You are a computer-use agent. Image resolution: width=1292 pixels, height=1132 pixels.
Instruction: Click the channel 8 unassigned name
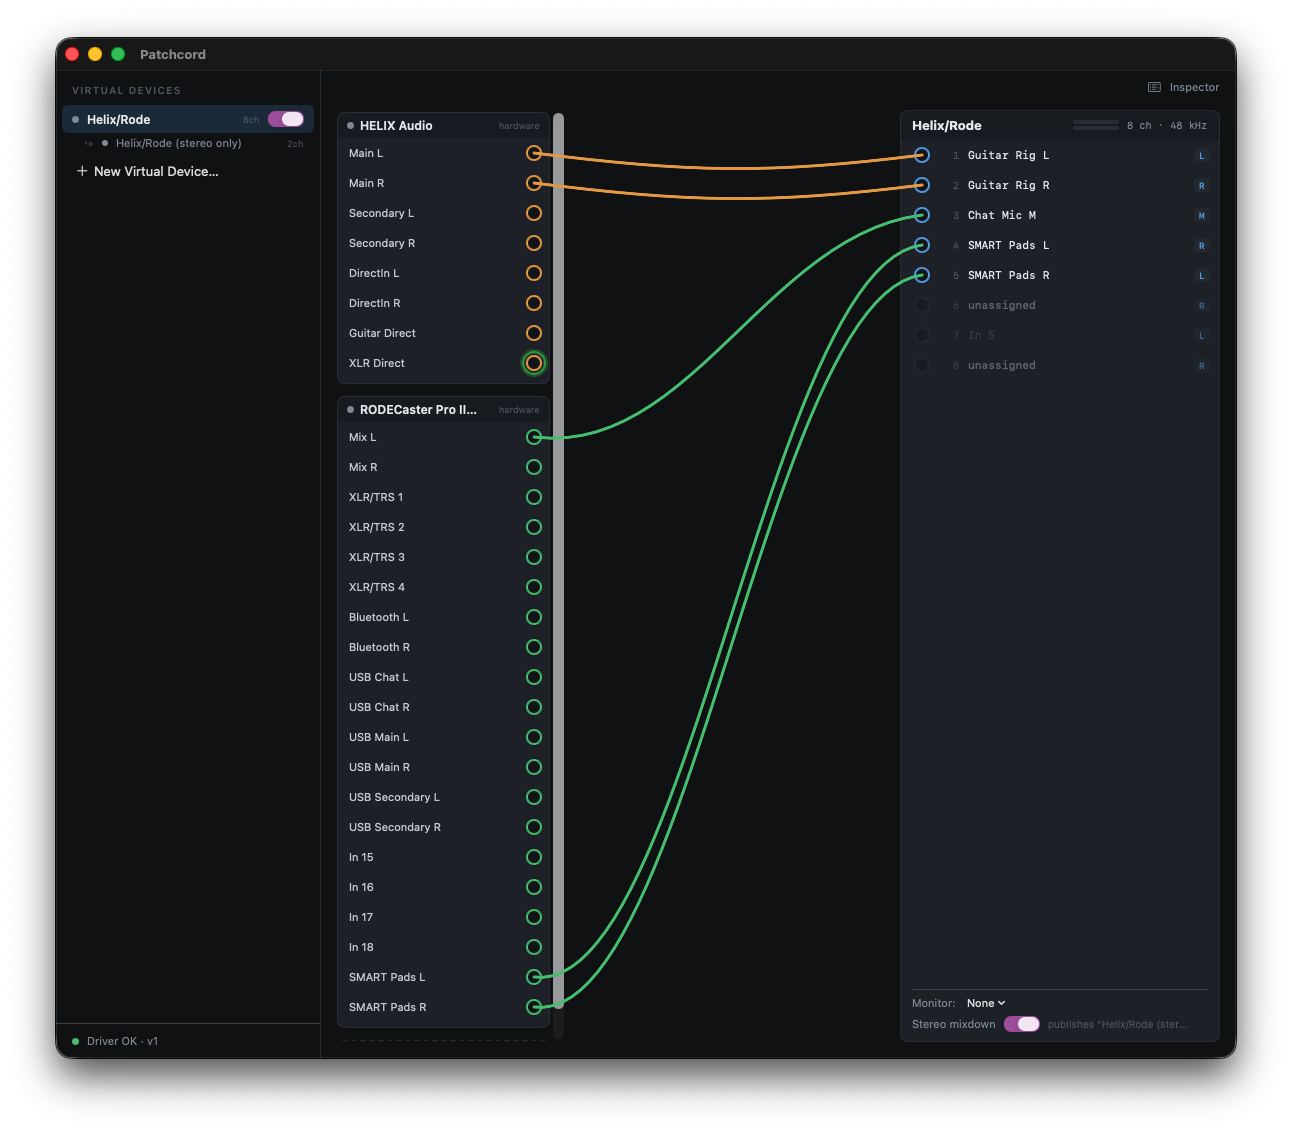[x=1002, y=365]
